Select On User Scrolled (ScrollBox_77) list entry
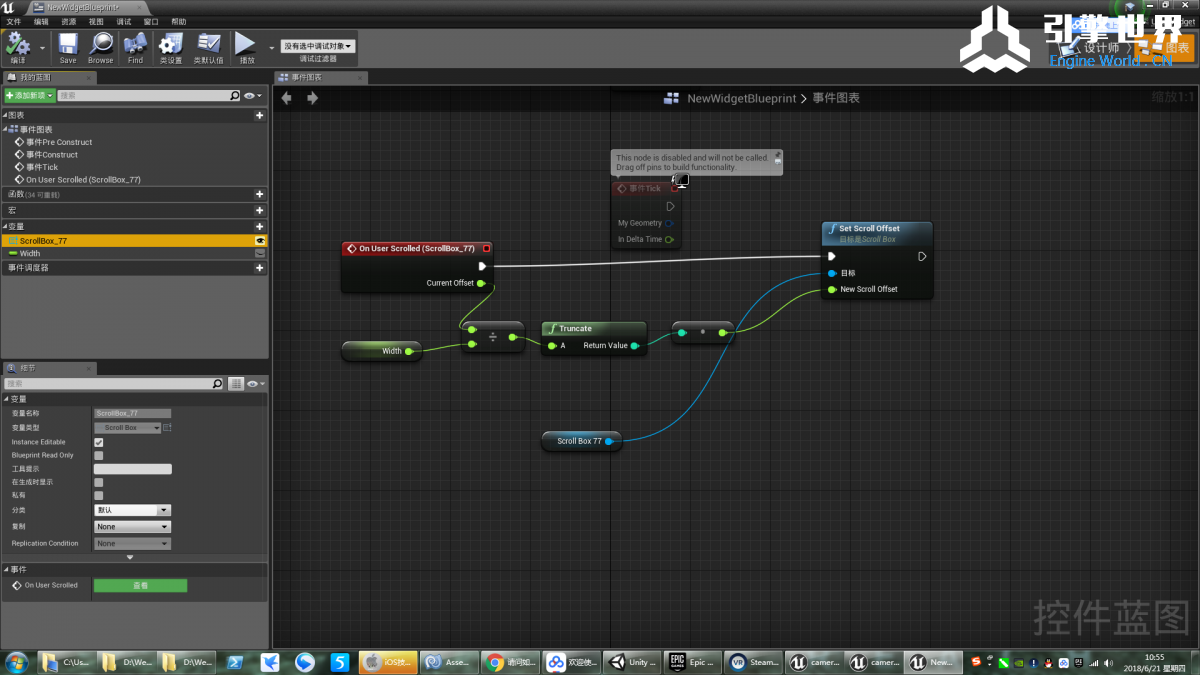This screenshot has height=675, width=1200. tap(83, 180)
